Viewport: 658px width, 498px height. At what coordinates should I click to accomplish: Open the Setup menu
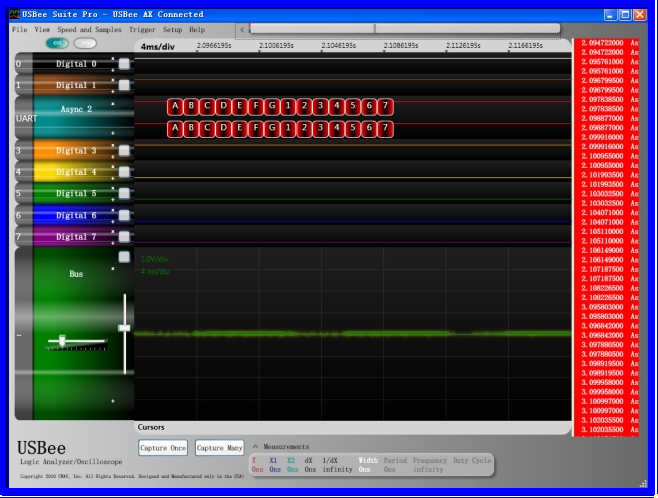(172, 29)
